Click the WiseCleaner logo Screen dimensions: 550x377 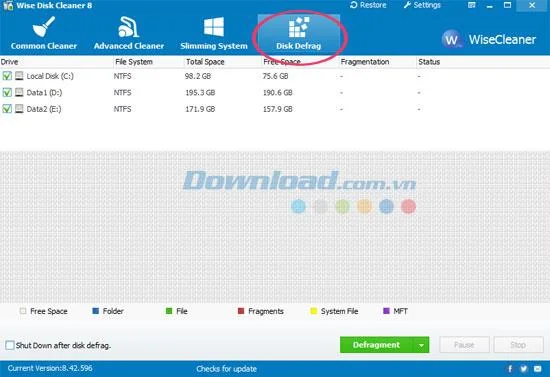point(489,39)
